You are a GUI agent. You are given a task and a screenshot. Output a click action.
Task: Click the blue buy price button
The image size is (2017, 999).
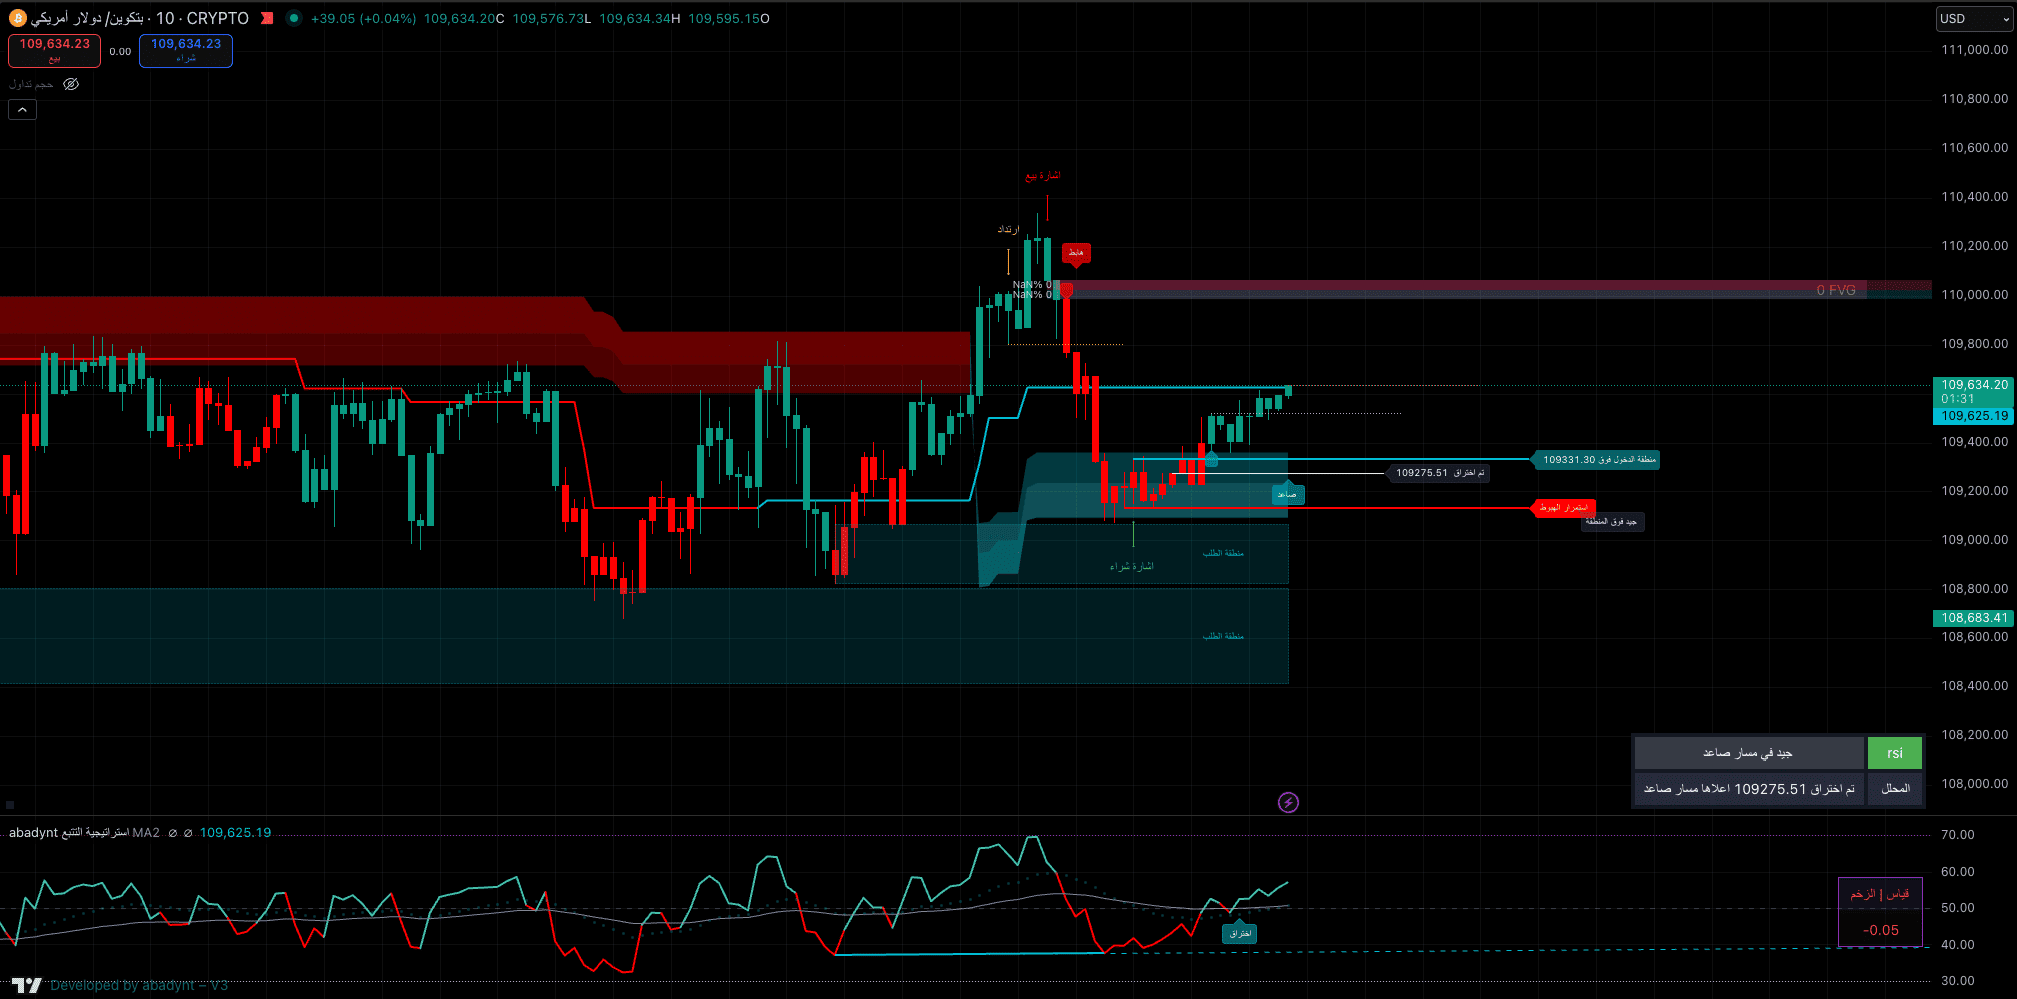click(x=186, y=50)
